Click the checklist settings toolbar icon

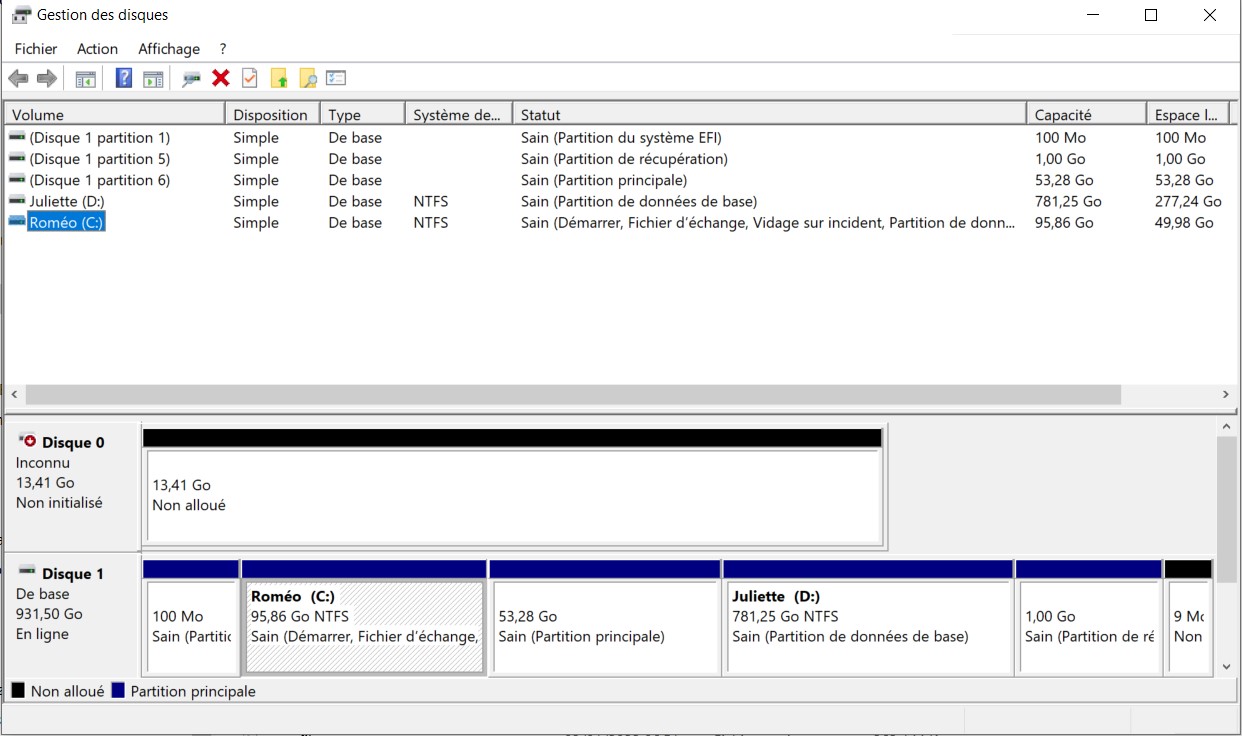coord(336,79)
